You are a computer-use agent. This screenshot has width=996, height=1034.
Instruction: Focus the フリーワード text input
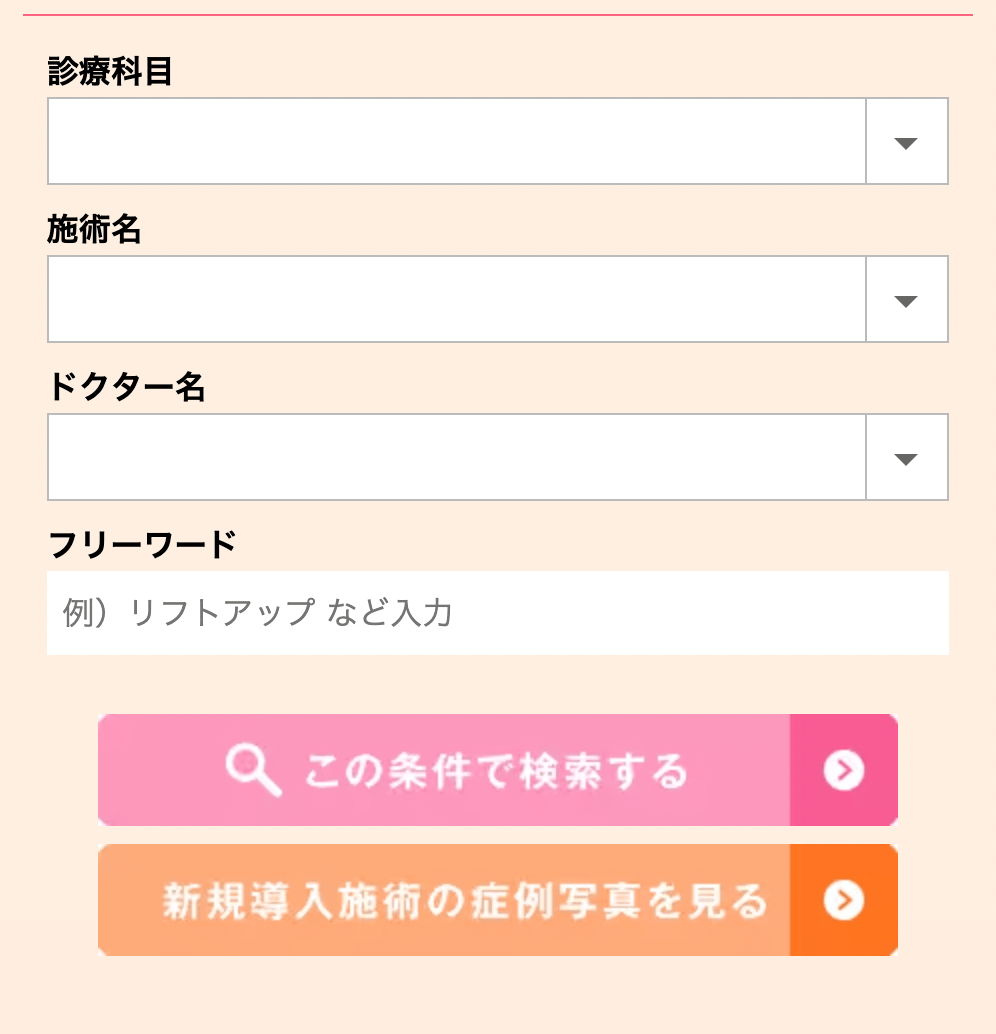498,613
